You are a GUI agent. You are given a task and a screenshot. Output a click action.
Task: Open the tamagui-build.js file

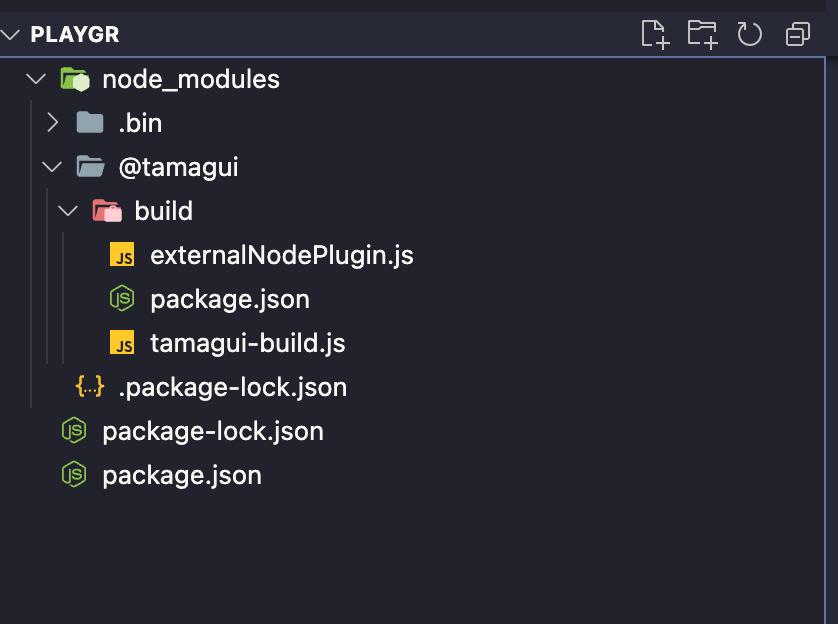tap(249, 342)
